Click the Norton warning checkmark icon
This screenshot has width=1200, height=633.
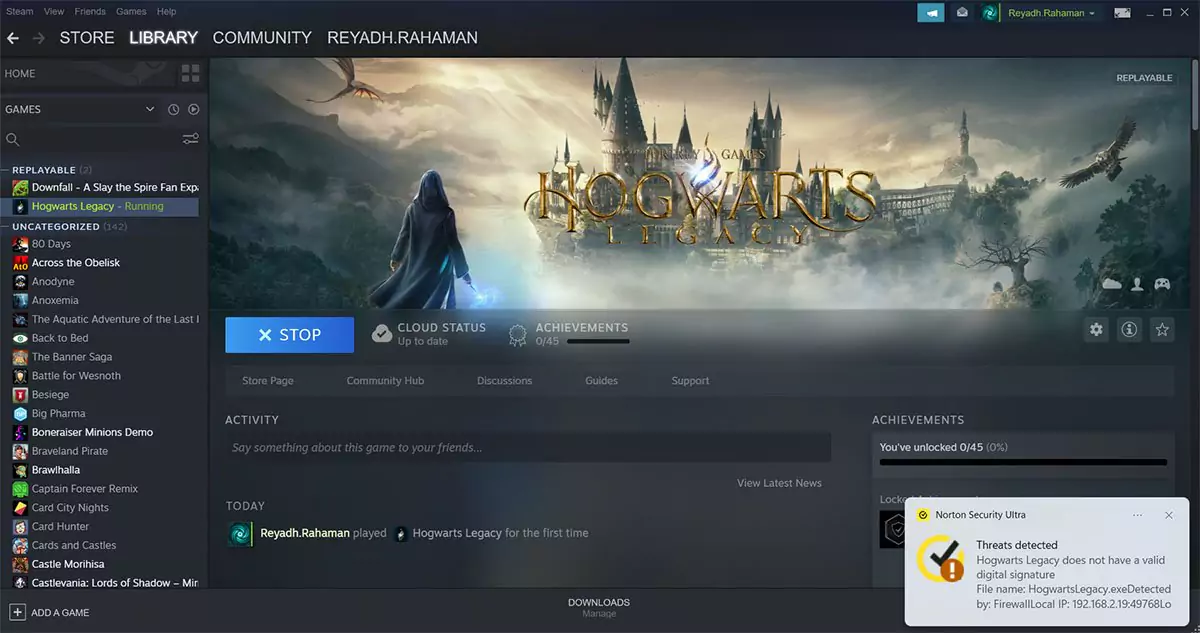[x=941, y=560]
